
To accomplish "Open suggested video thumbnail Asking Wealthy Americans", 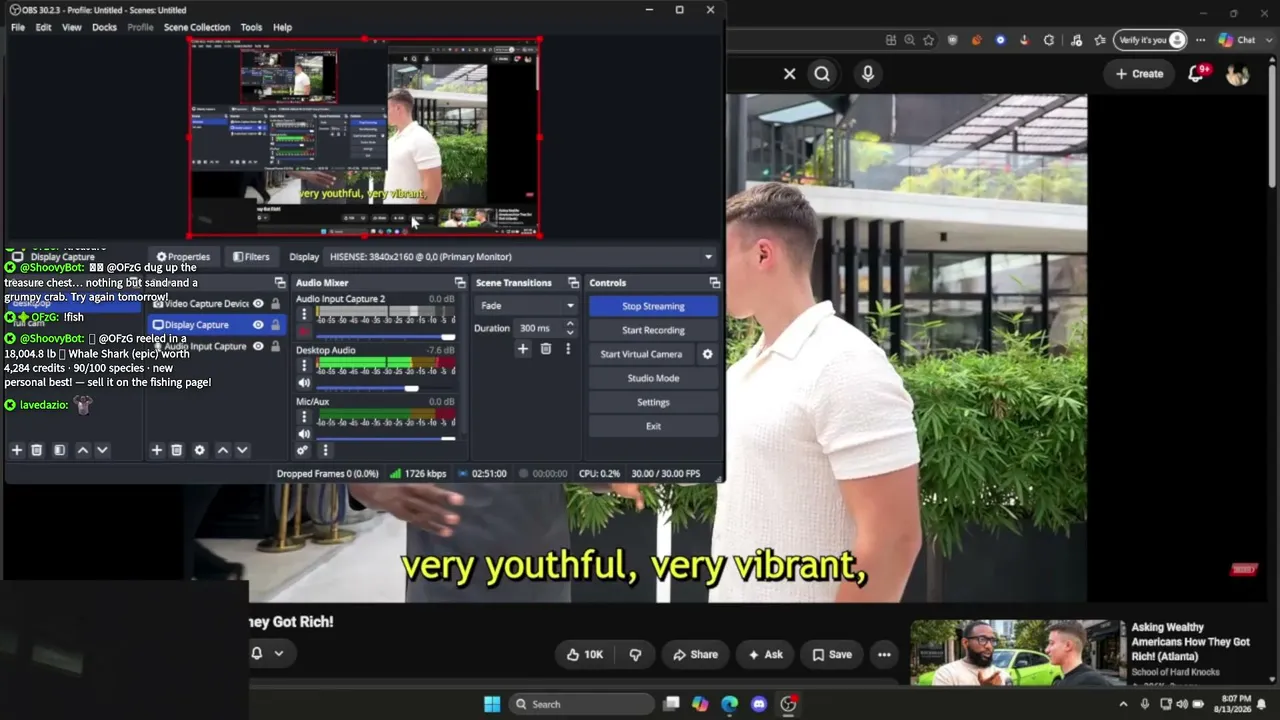I will pyautogui.click(x=1017, y=652).
